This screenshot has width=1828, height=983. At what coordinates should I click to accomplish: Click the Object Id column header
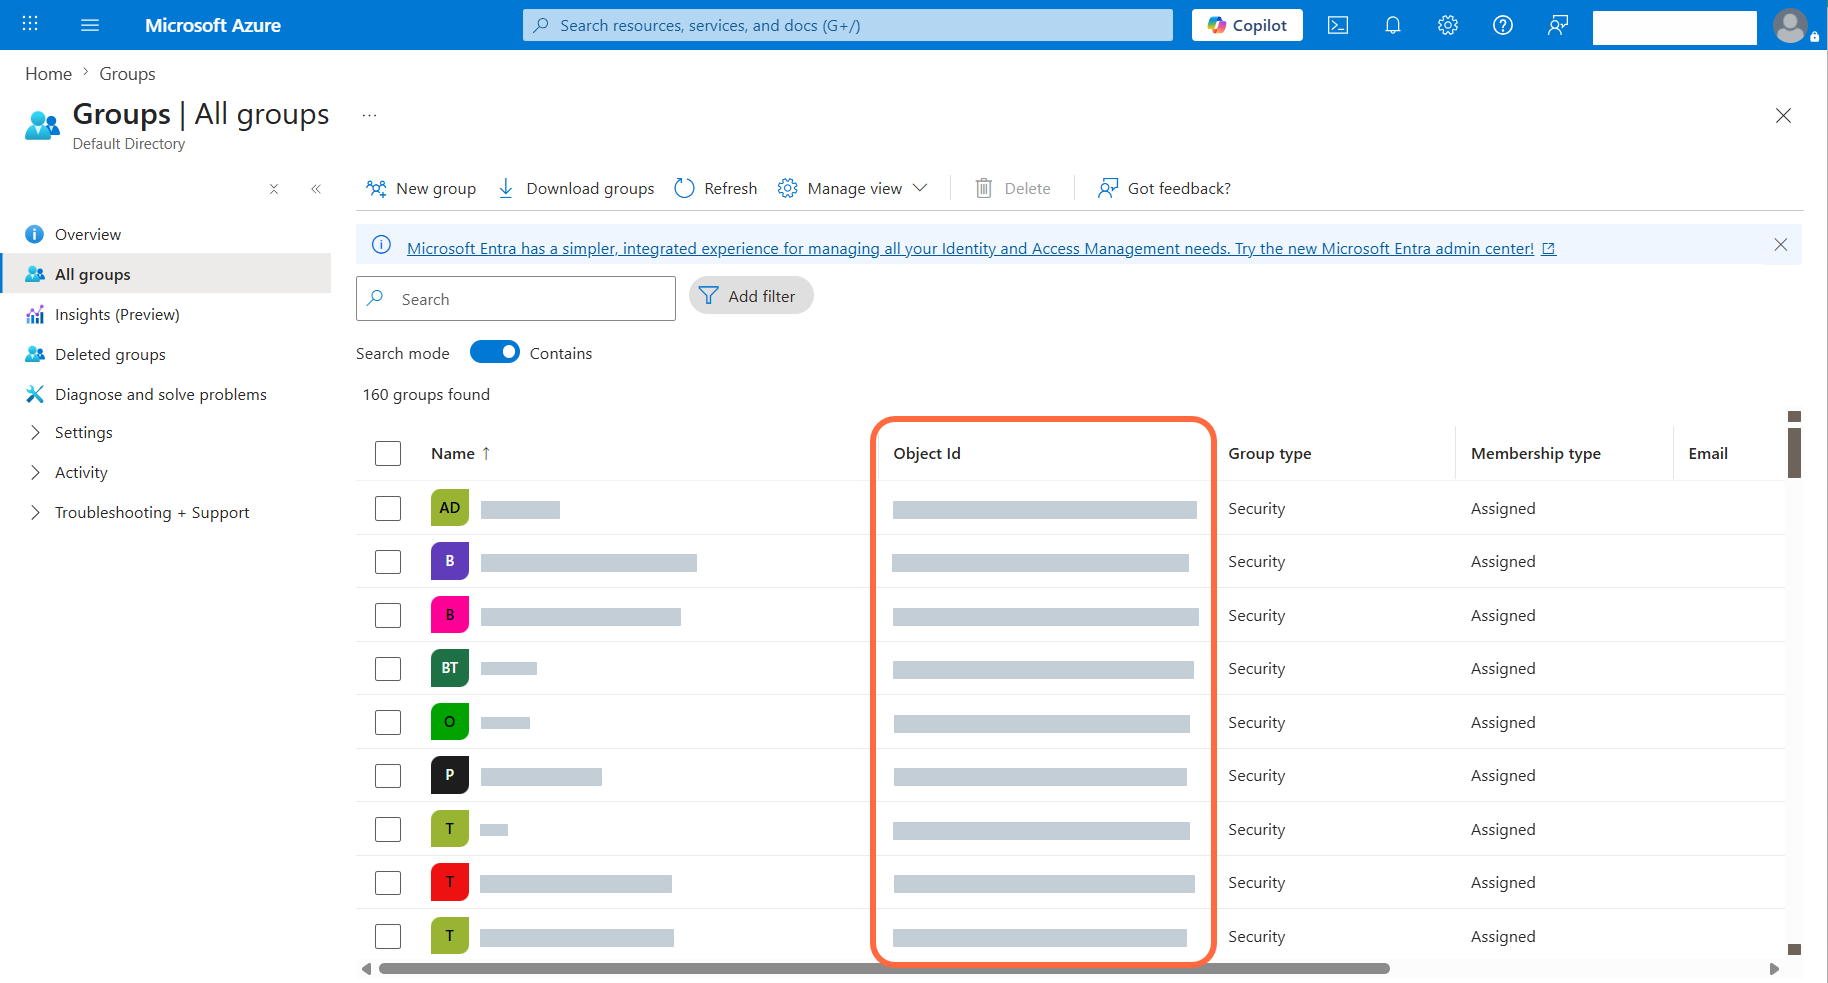pos(927,453)
